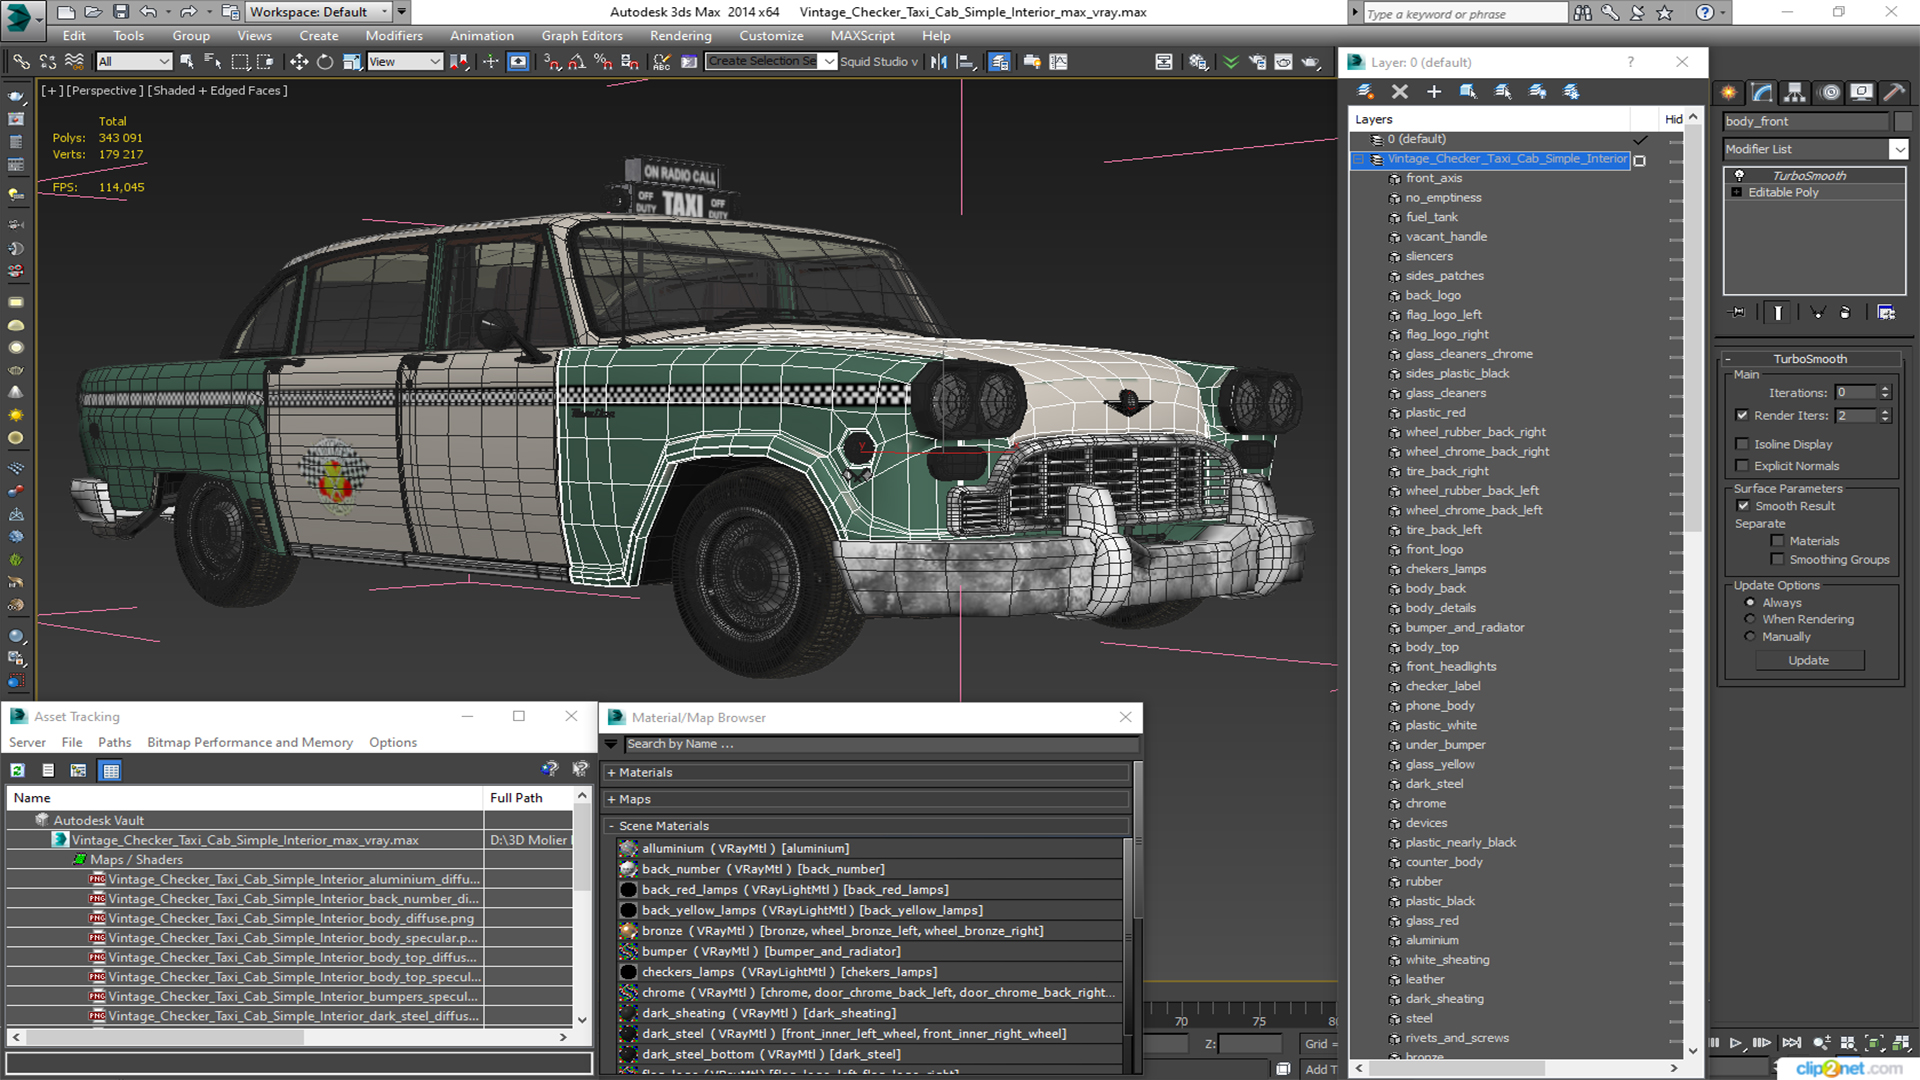
Task: Toggle the Angle Snap icon
Action: tap(577, 62)
